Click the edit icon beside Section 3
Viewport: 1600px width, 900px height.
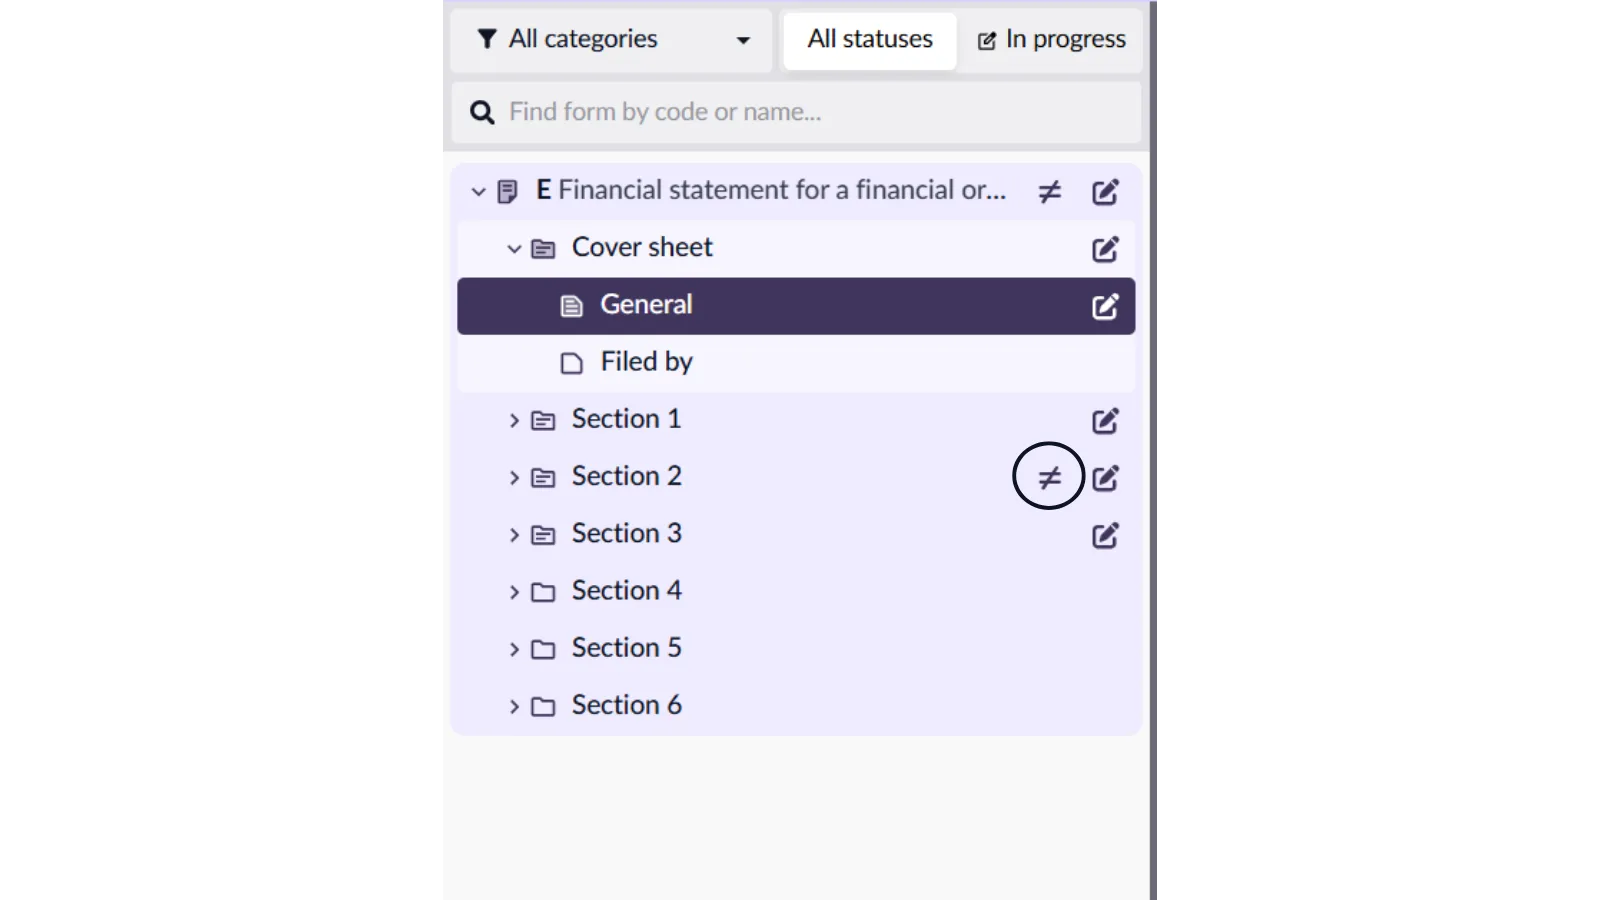coord(1105,536)
